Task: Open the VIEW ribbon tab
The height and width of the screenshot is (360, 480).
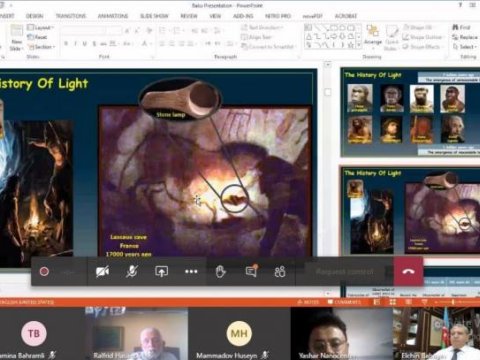Action: (215, 16)
